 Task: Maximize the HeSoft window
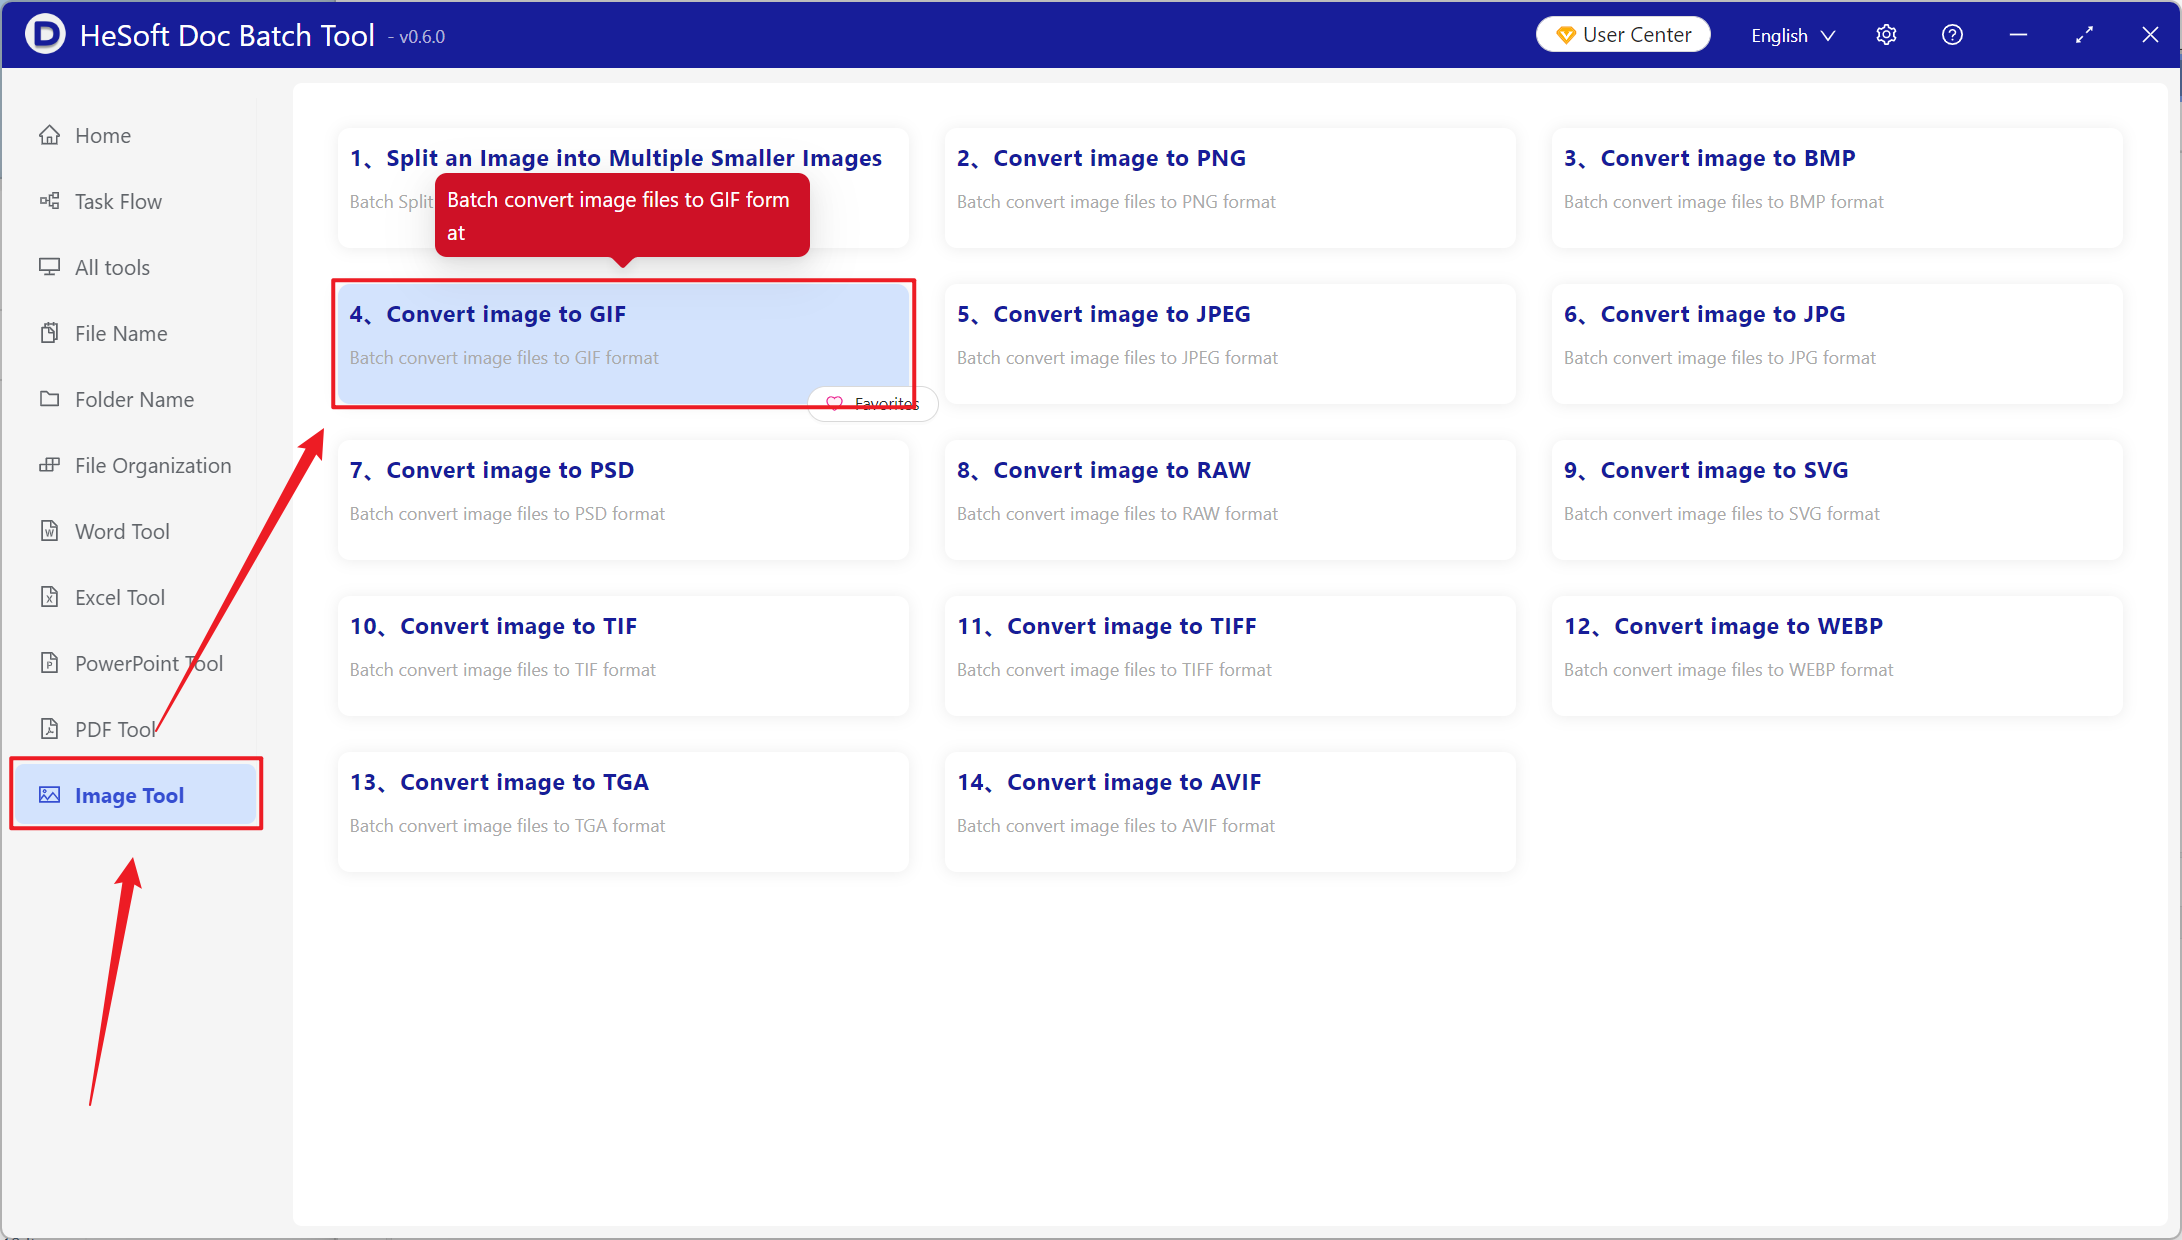click(2084, 35)
